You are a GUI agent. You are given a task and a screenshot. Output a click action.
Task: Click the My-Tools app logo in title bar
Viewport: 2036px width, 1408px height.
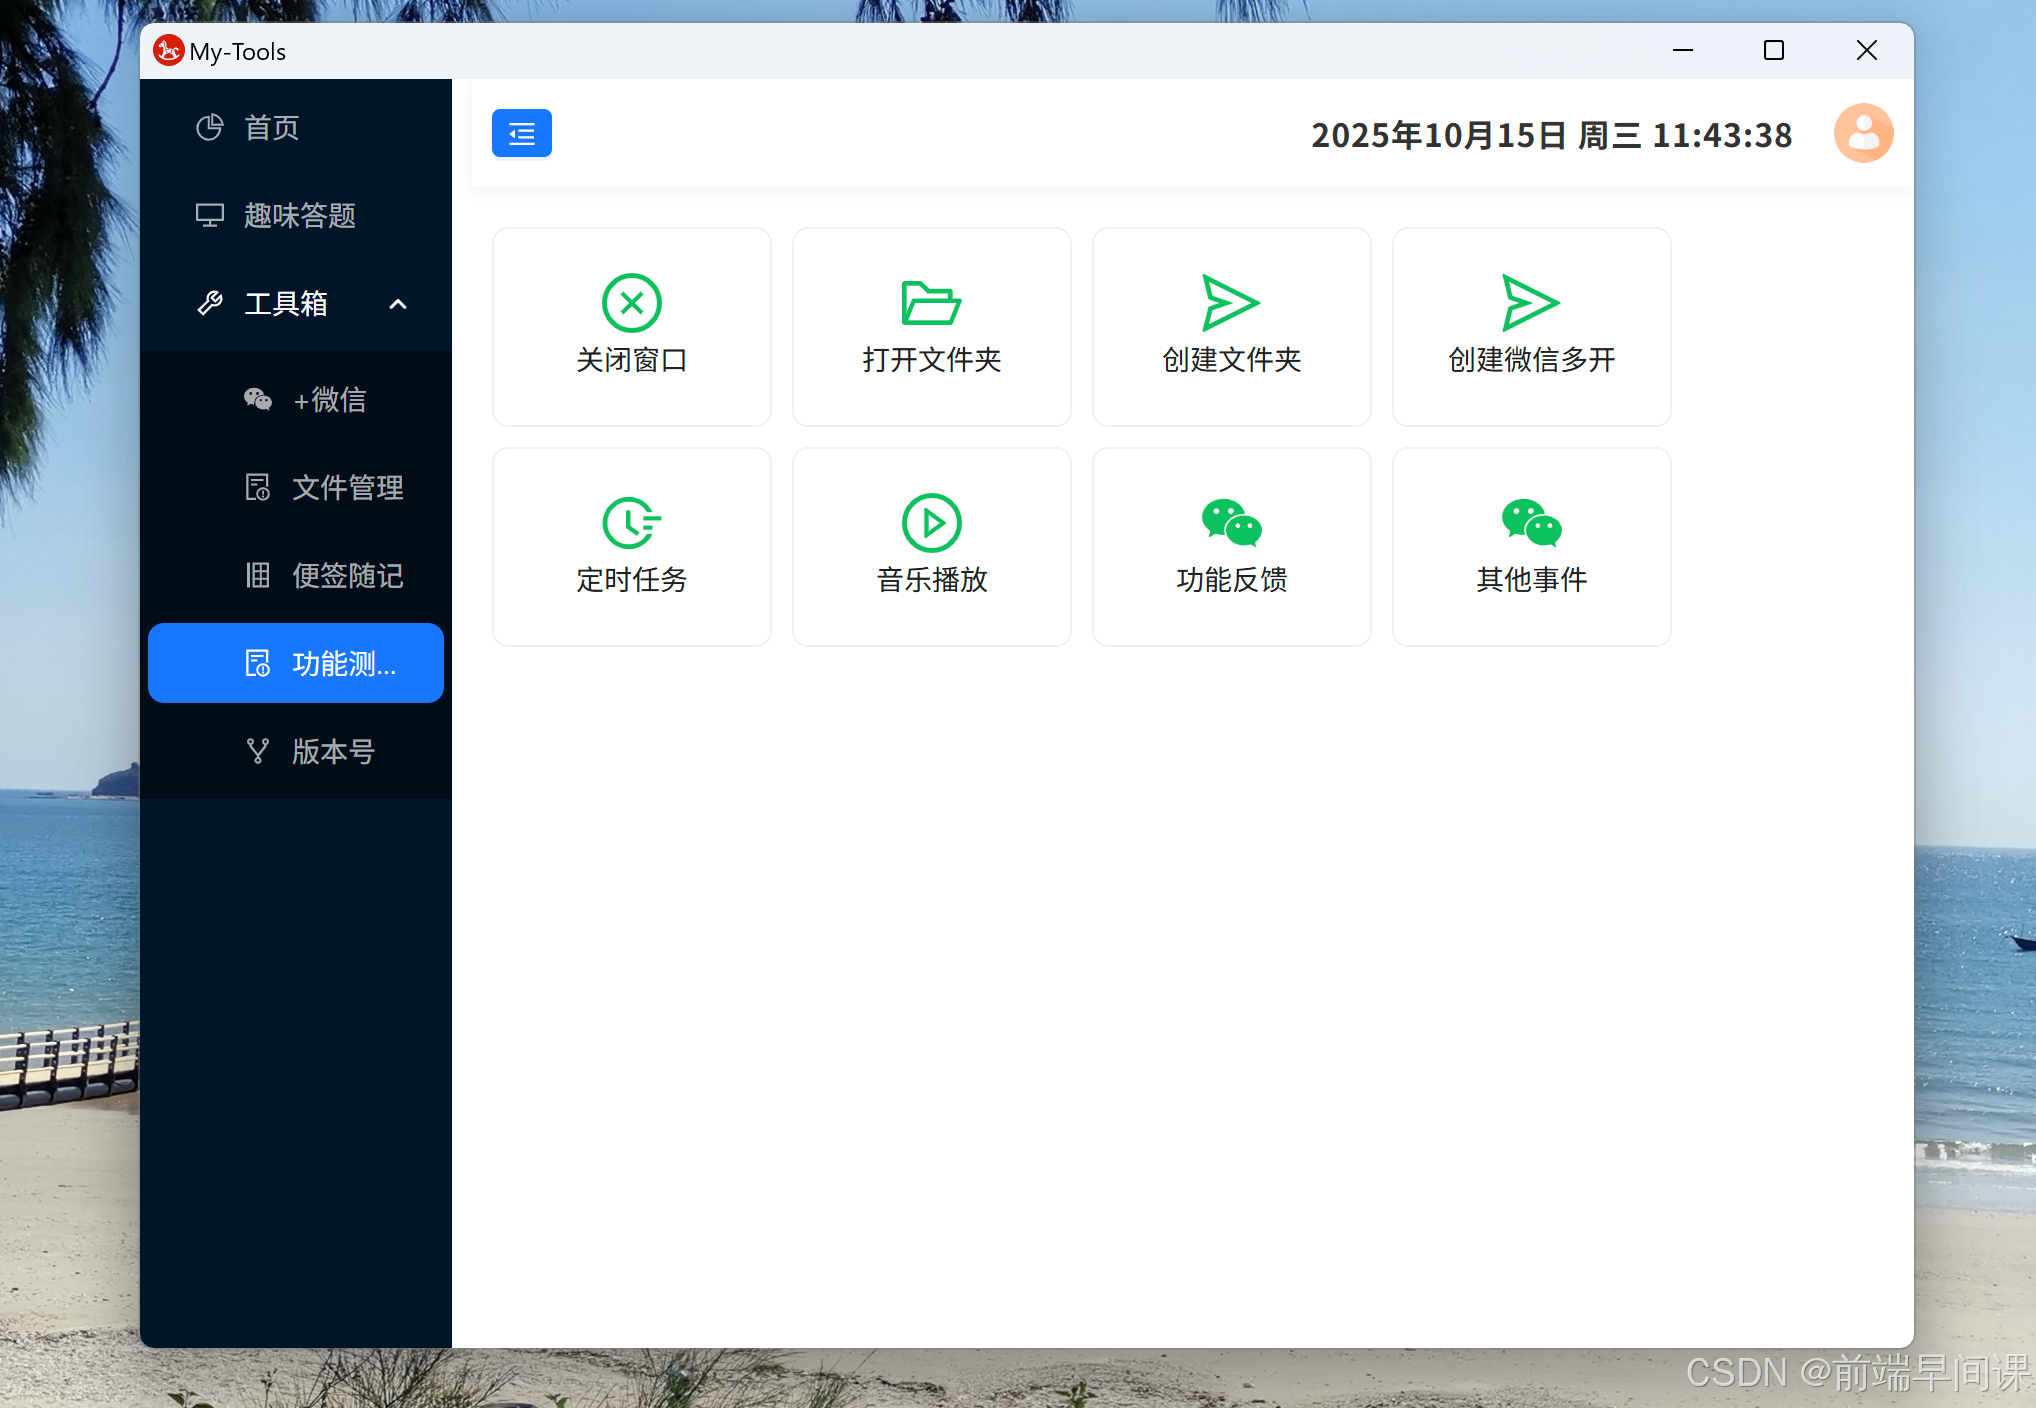[169, 50]
